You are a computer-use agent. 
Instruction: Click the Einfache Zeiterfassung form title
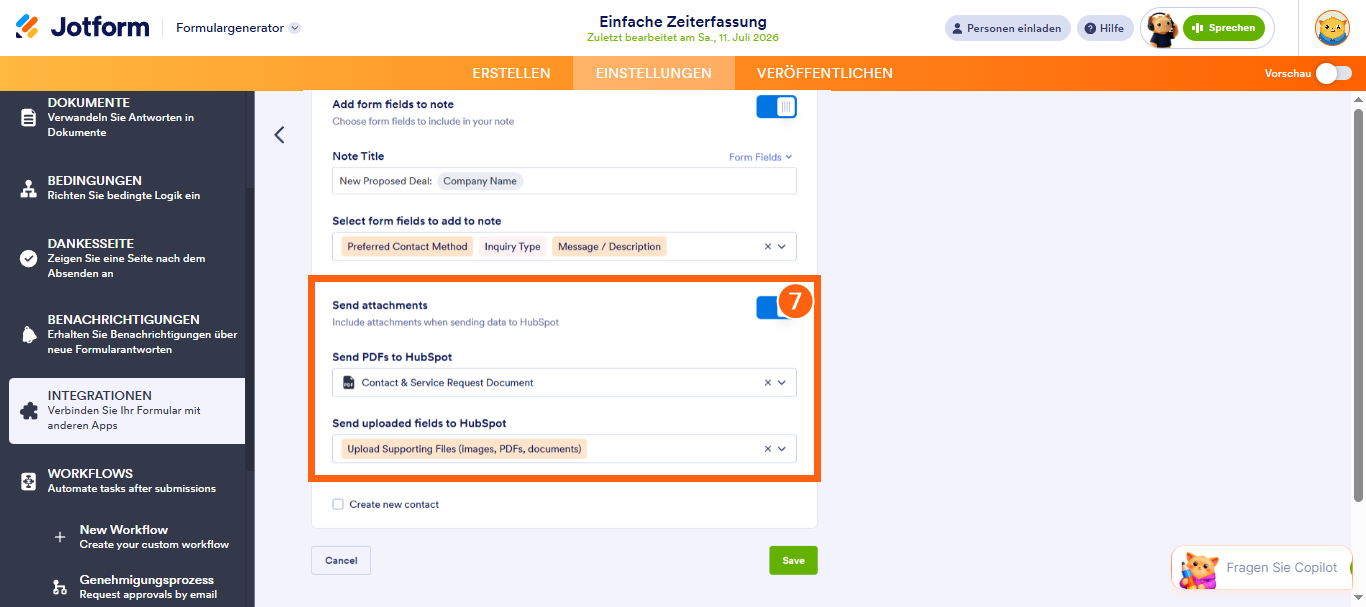pyautogui.click(x=683, y=21)
